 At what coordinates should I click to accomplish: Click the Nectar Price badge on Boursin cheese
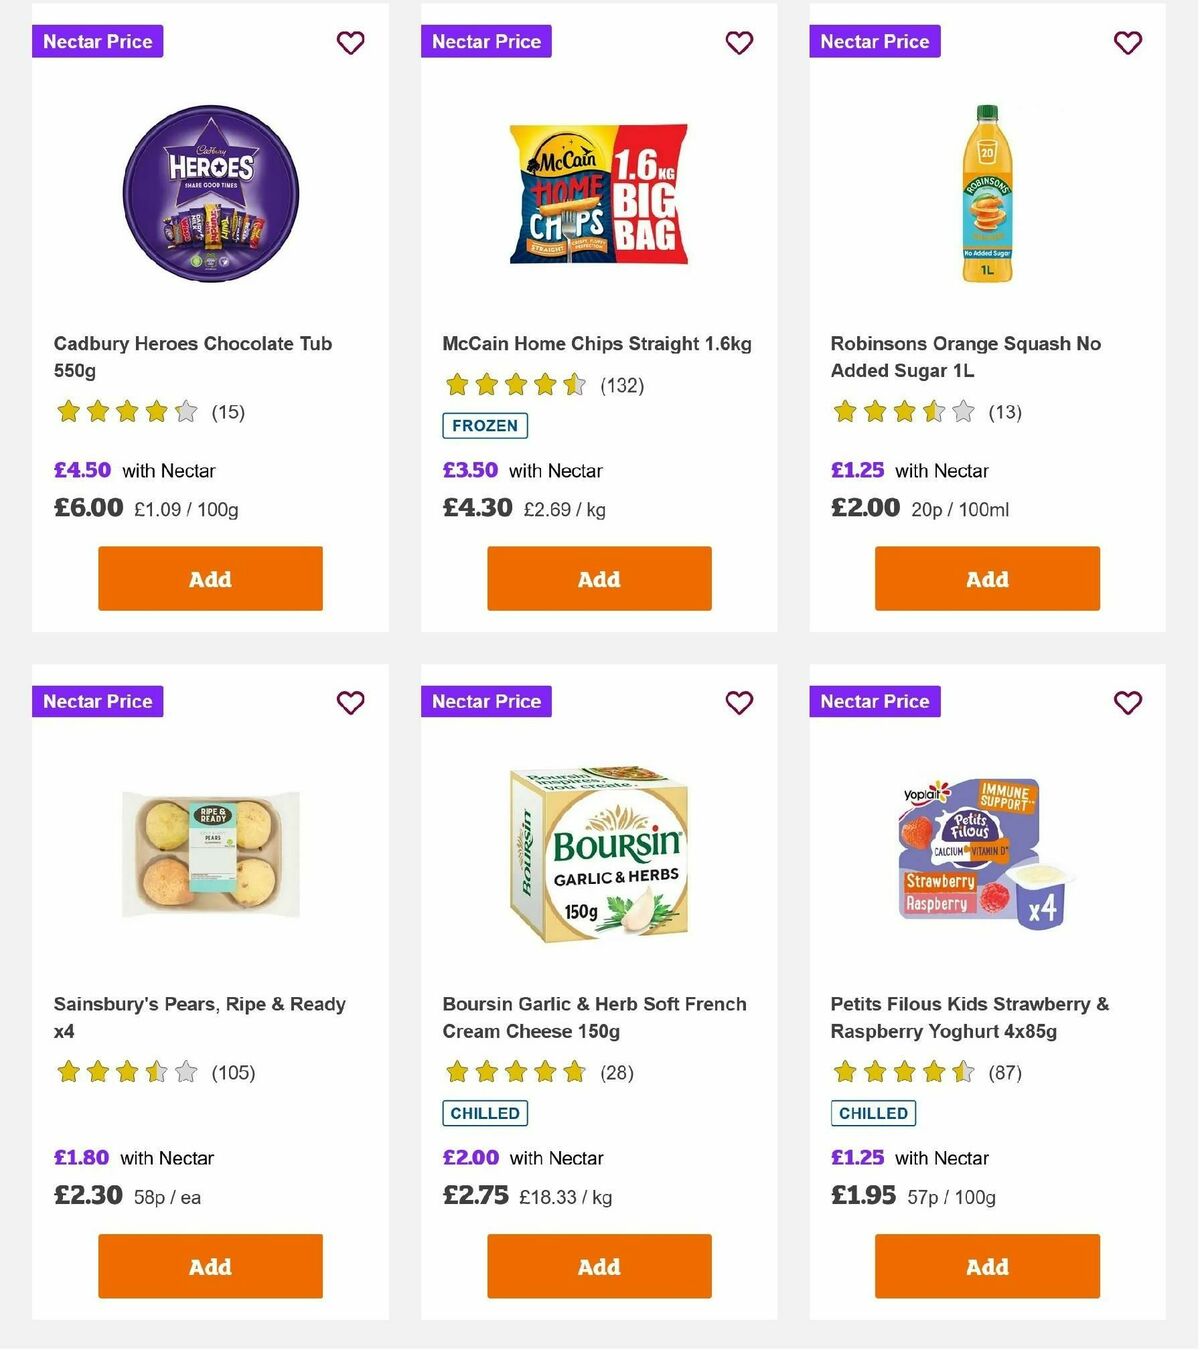tap(486, 701)
